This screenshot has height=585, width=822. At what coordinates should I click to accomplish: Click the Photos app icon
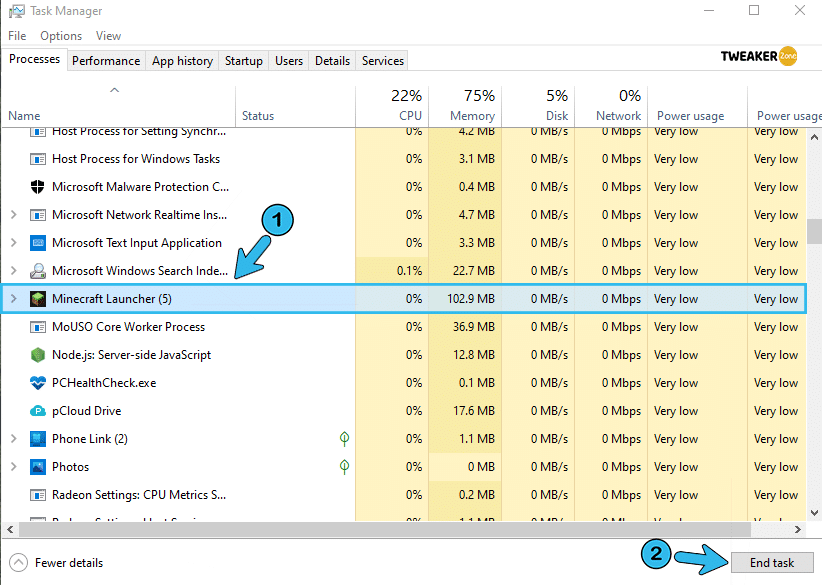coord(38,467)
